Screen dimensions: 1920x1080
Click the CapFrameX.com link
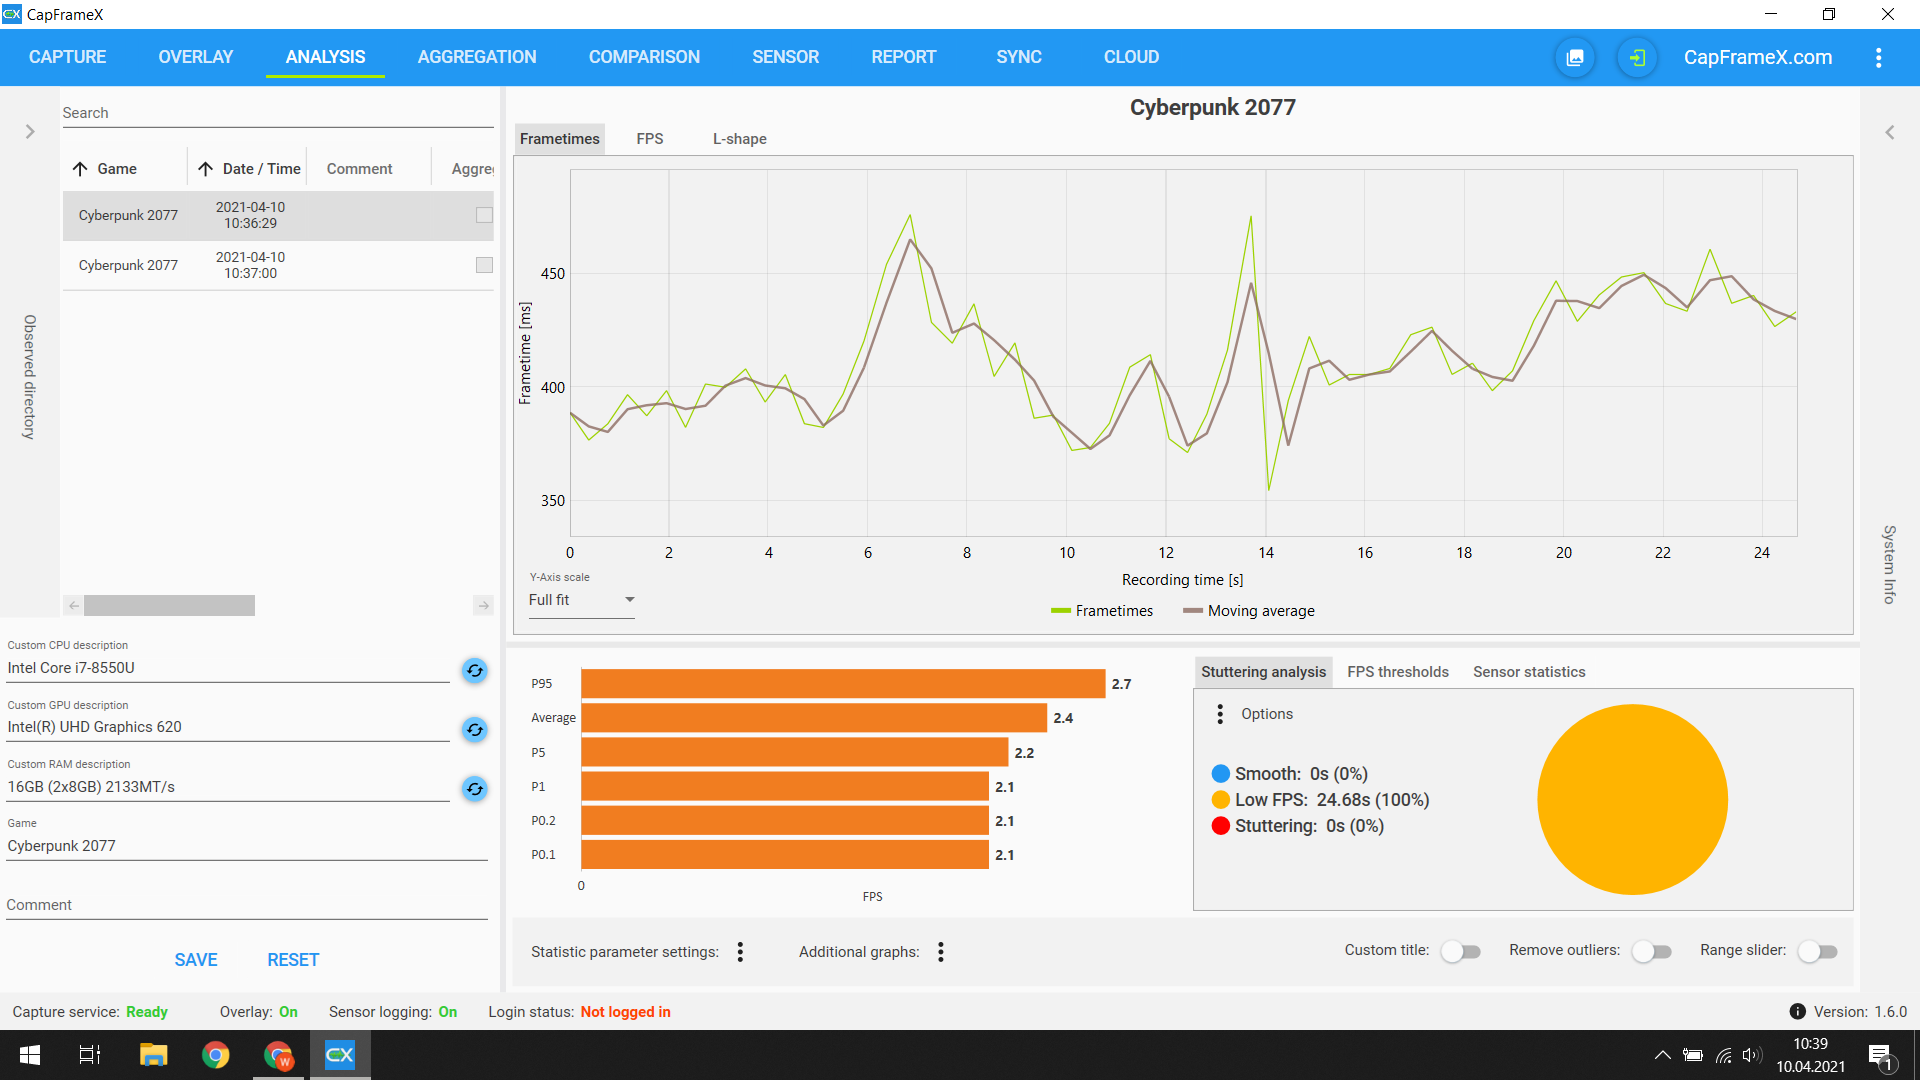click(1757, 58)
